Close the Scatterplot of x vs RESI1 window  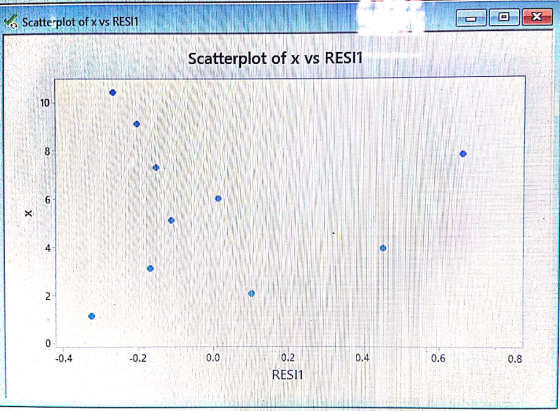pyautogui.click(x=537, y=17)
